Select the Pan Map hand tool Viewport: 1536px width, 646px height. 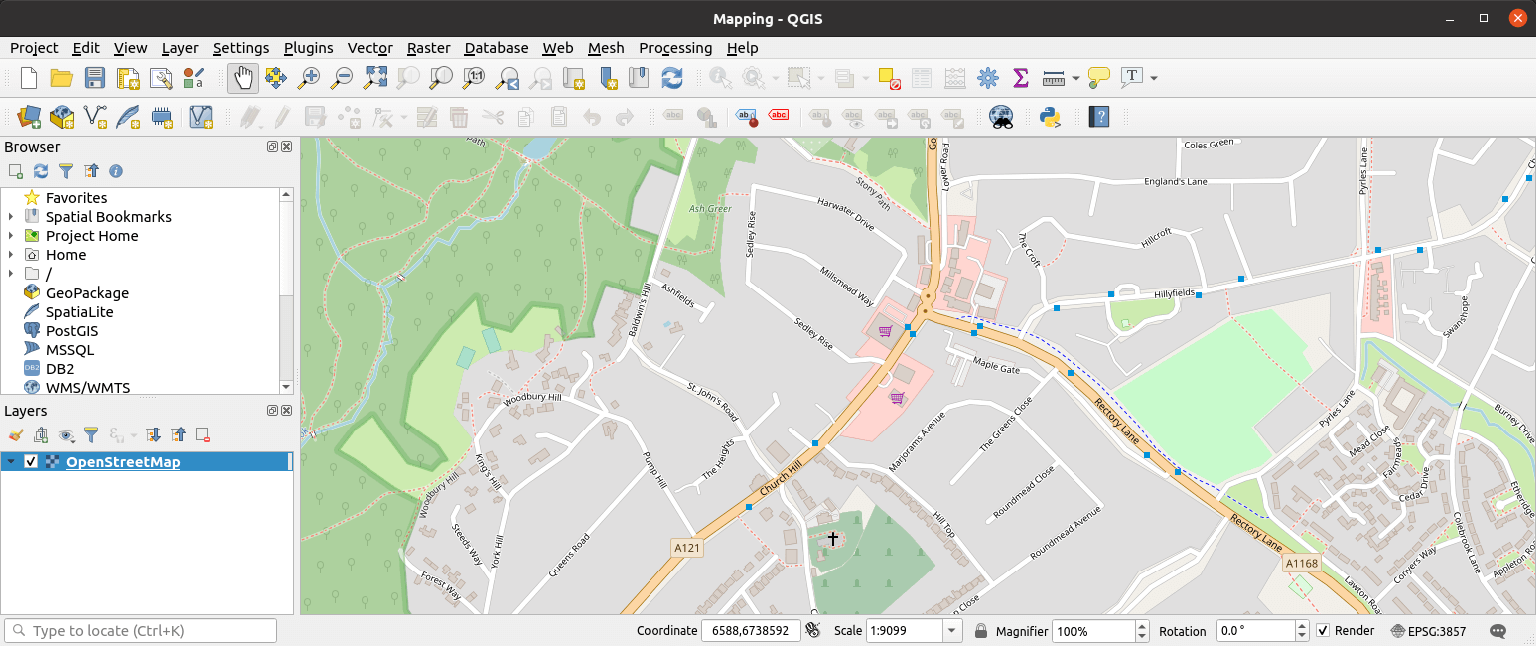click(243, 78)
